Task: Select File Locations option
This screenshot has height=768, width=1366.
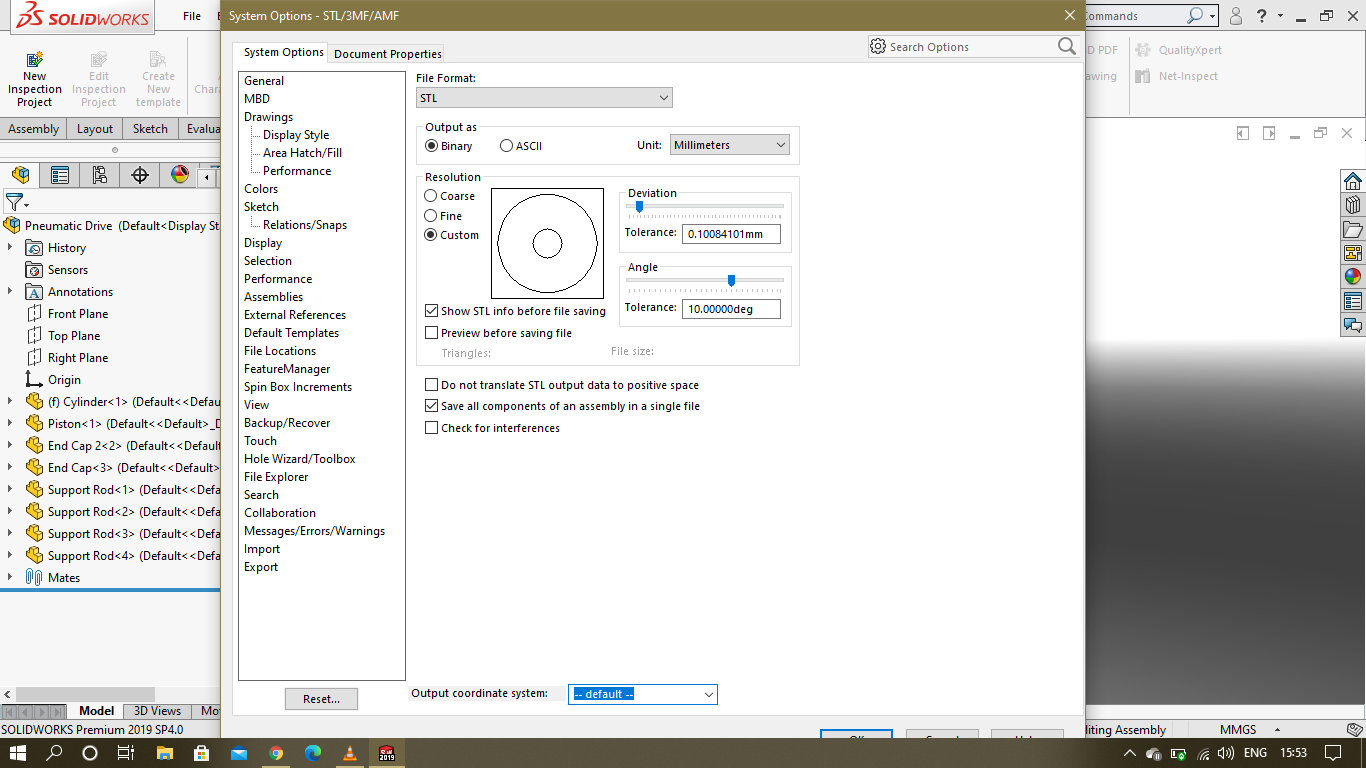Action: coord(280,351)
